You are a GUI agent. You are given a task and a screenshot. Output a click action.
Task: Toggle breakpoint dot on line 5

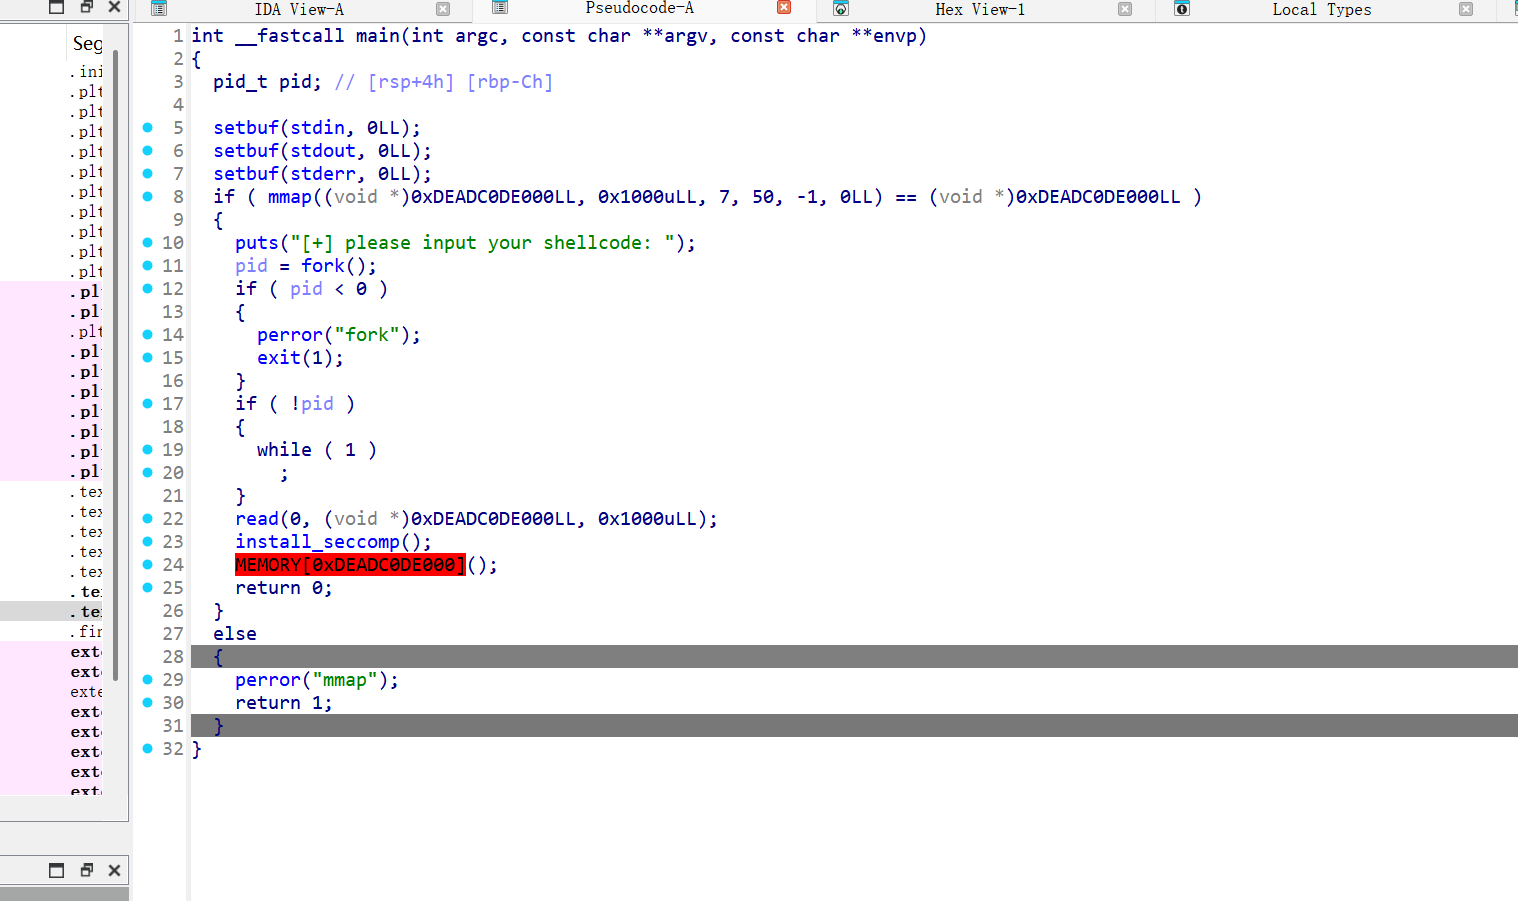148,128
